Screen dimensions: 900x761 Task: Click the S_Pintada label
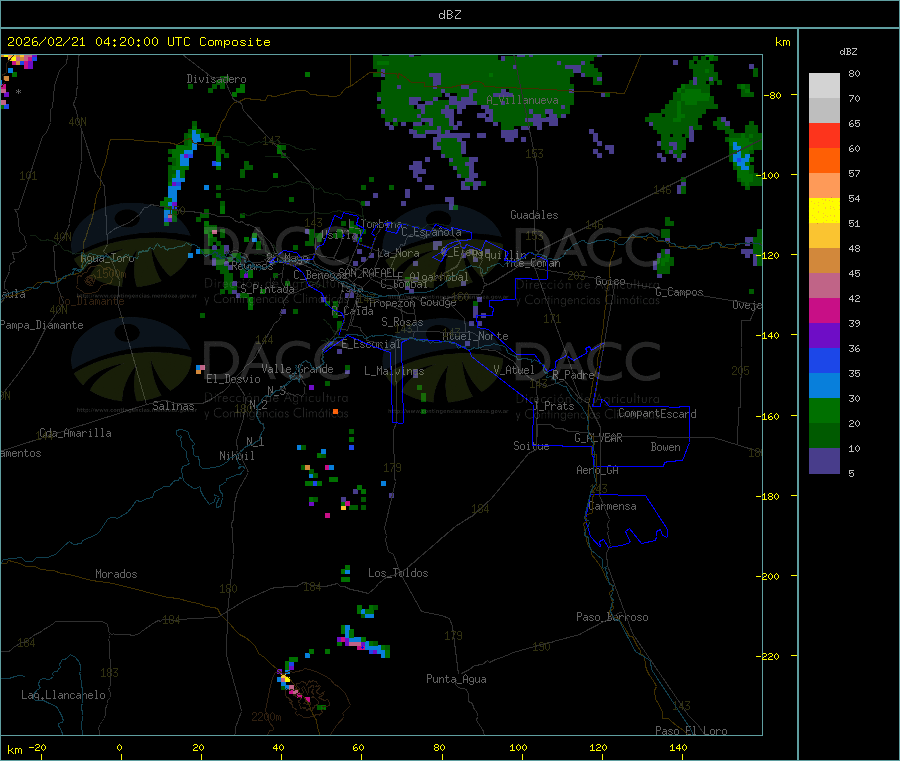(x=267, y=289)
